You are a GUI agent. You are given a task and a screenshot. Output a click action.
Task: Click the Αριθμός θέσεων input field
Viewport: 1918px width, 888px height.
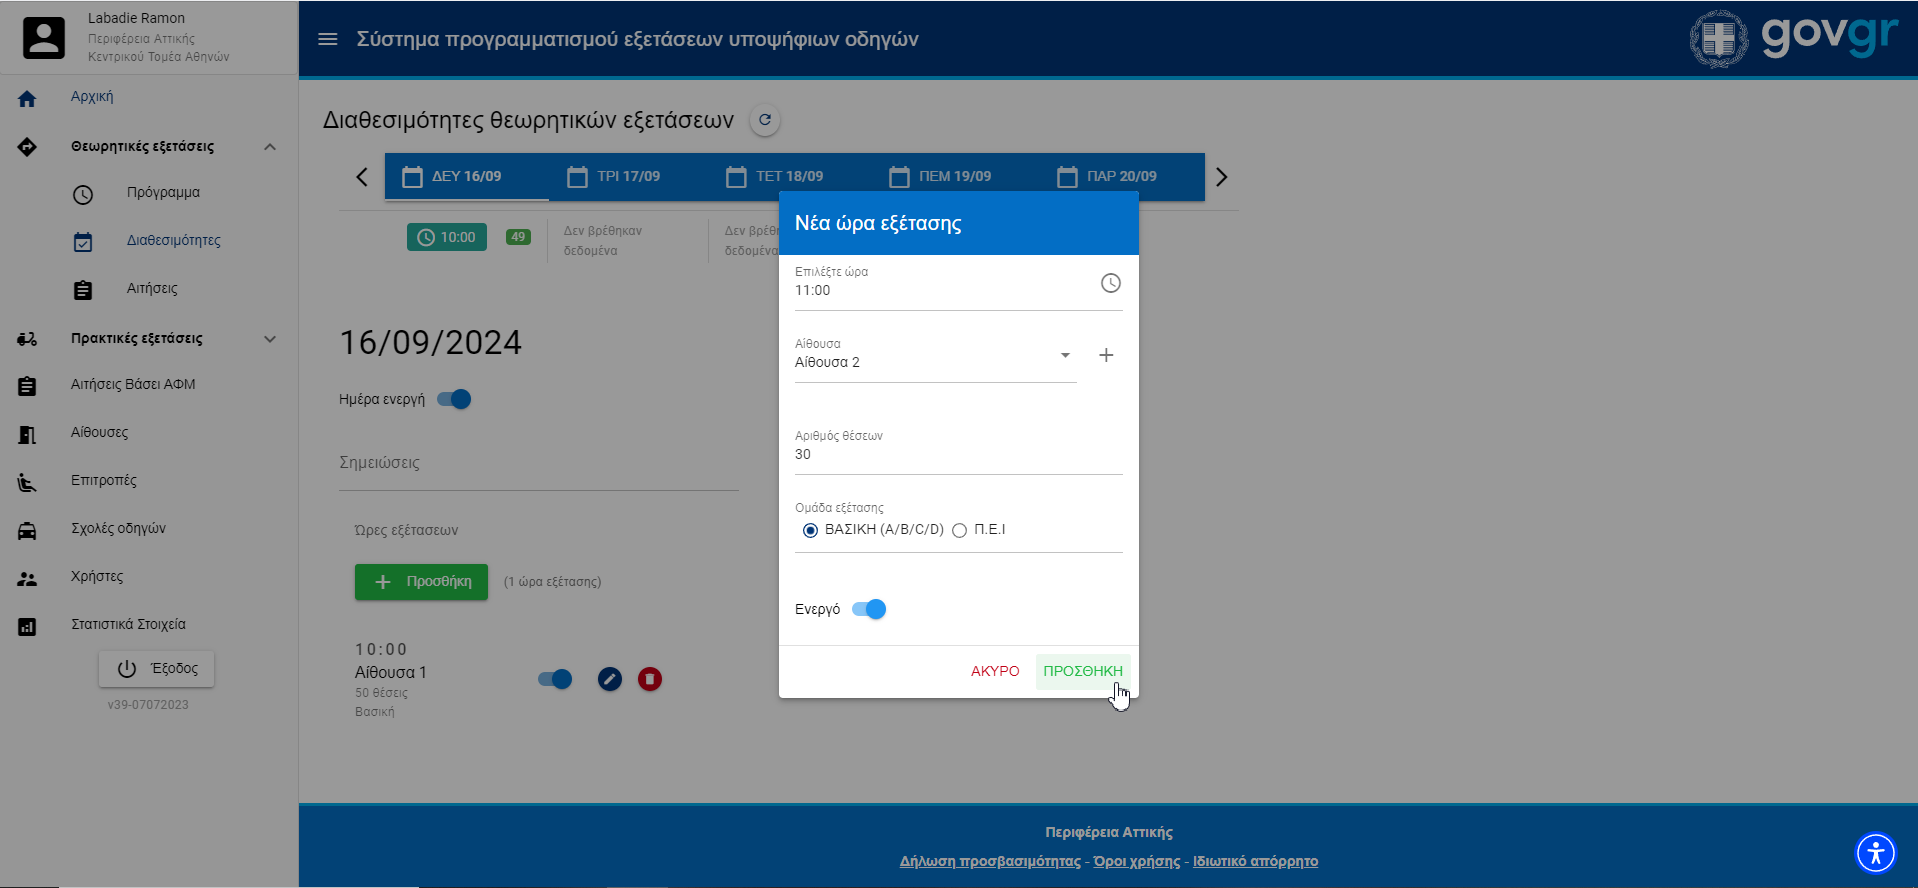coord(957,455)
